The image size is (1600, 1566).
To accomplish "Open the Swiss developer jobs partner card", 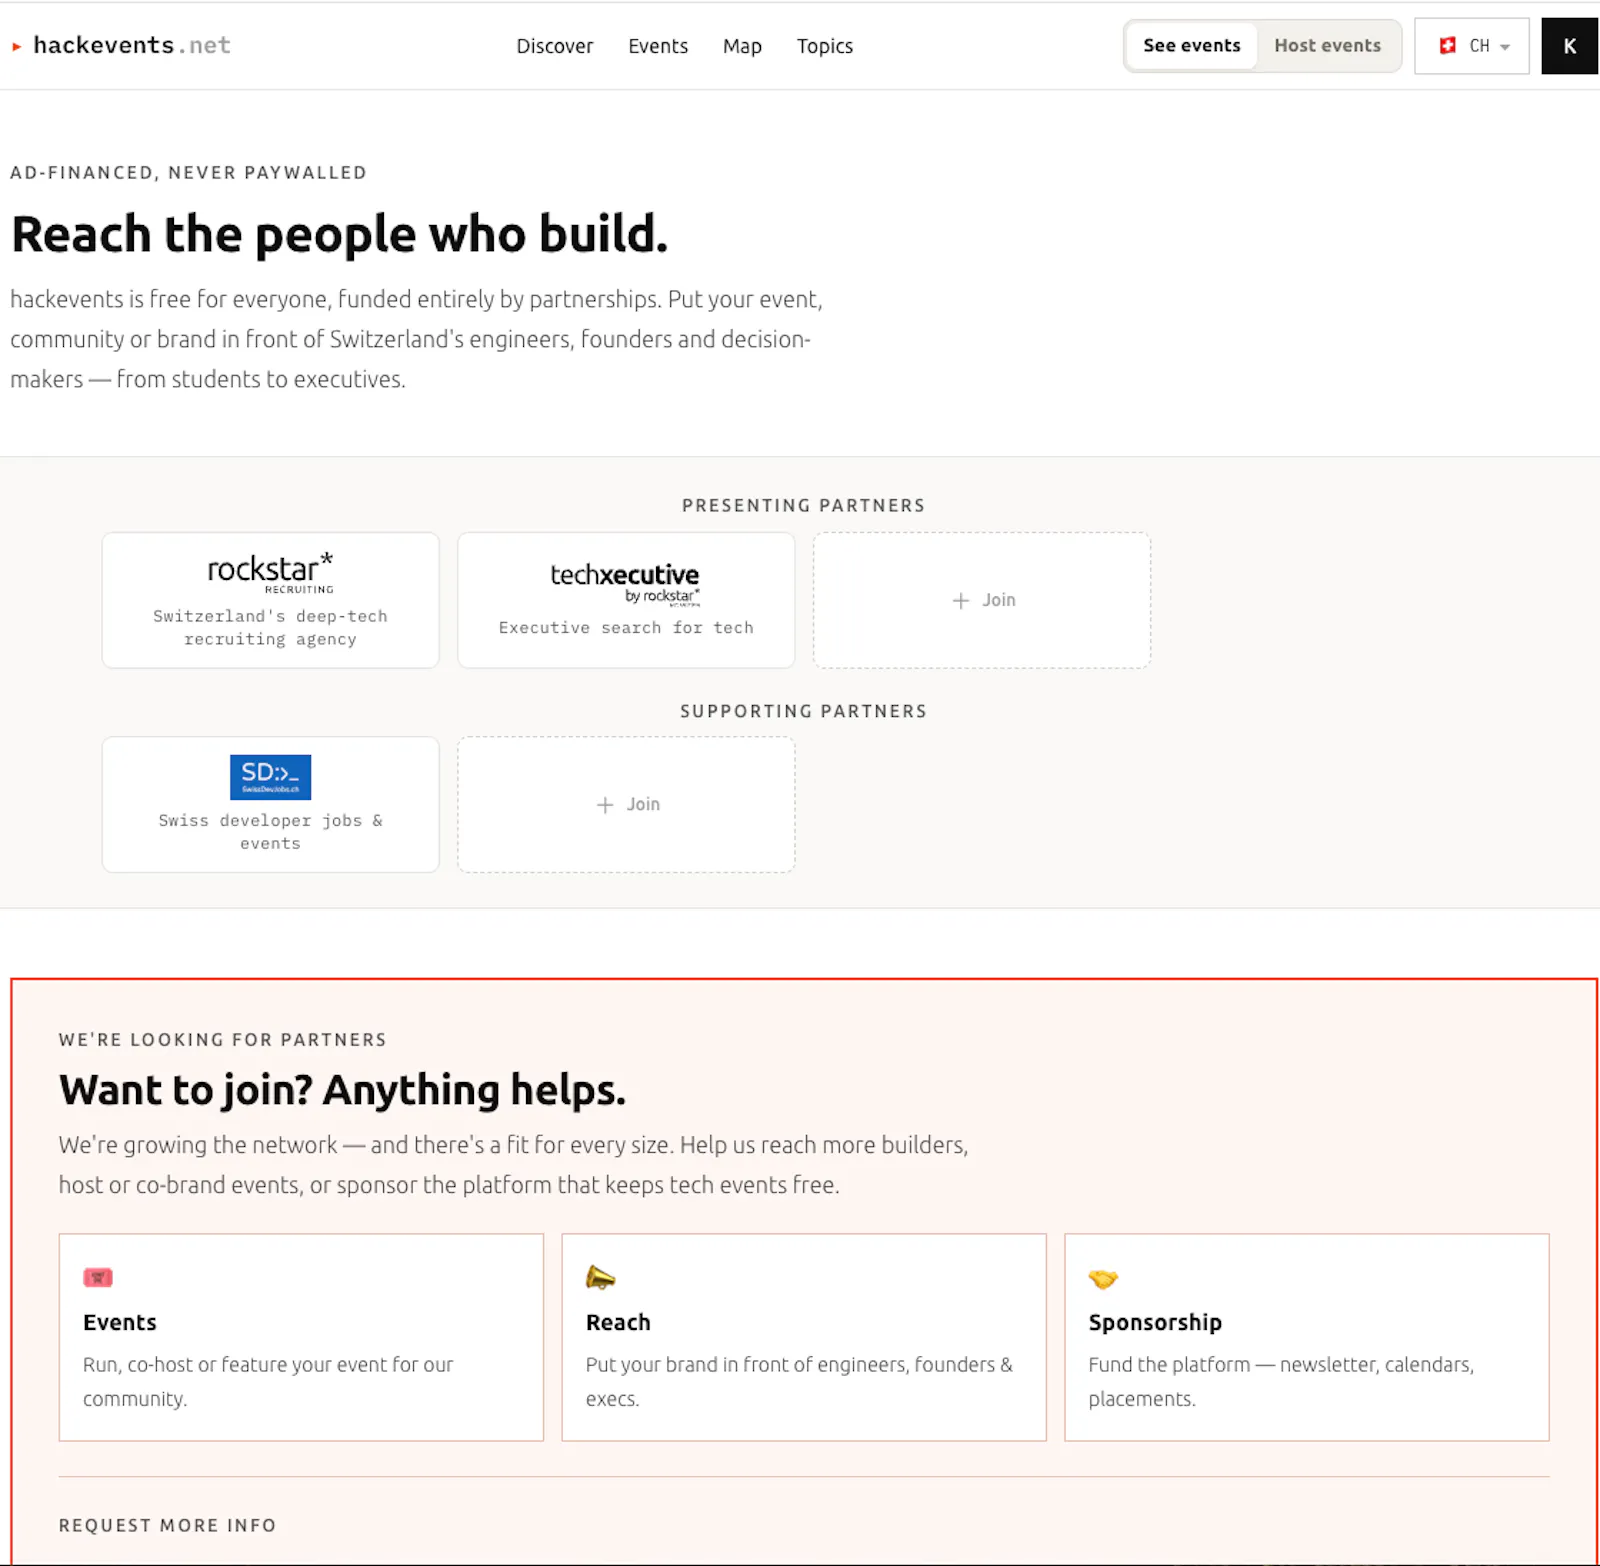I will pos(270,805).
